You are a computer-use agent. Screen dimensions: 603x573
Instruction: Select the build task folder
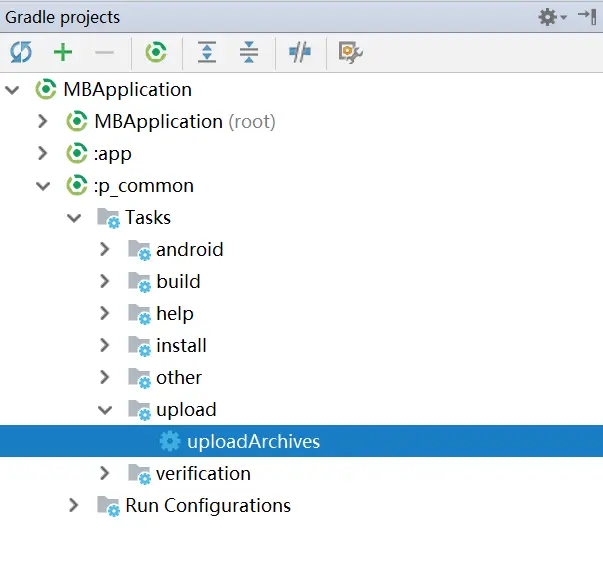point(178,282)
